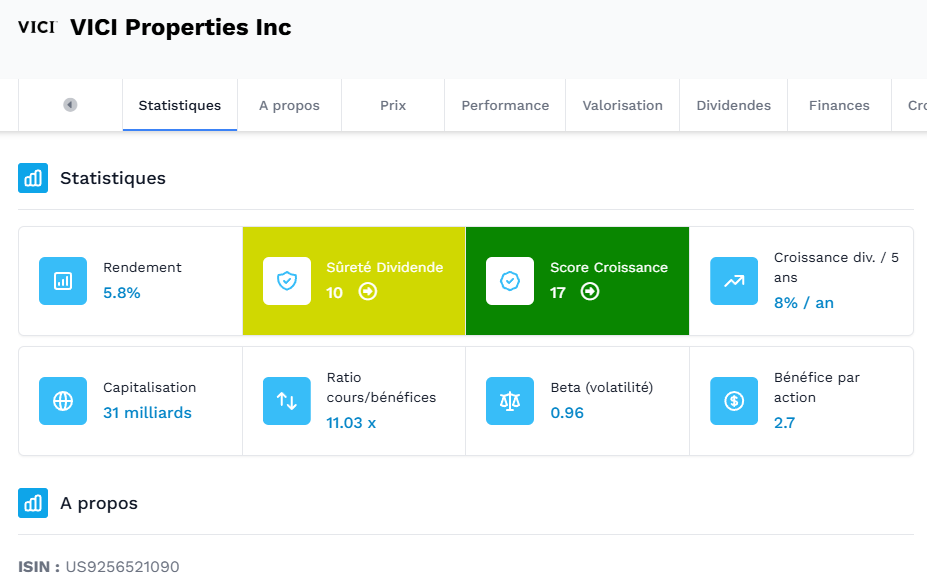Click the Bénéfice par action dollar icon
This screenshot has width=927, height=584.
point(734,401)
